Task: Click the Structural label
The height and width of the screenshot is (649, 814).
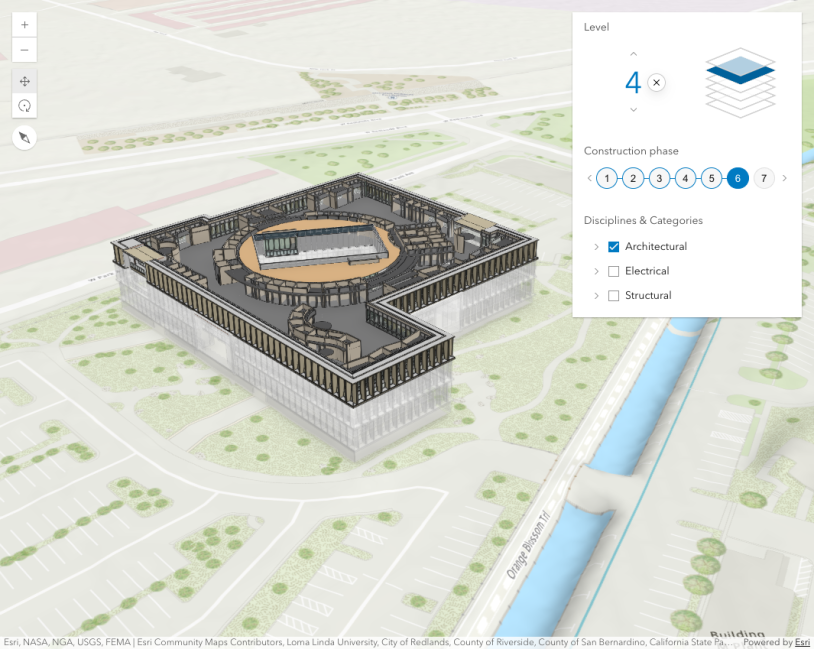Action: 648,295
